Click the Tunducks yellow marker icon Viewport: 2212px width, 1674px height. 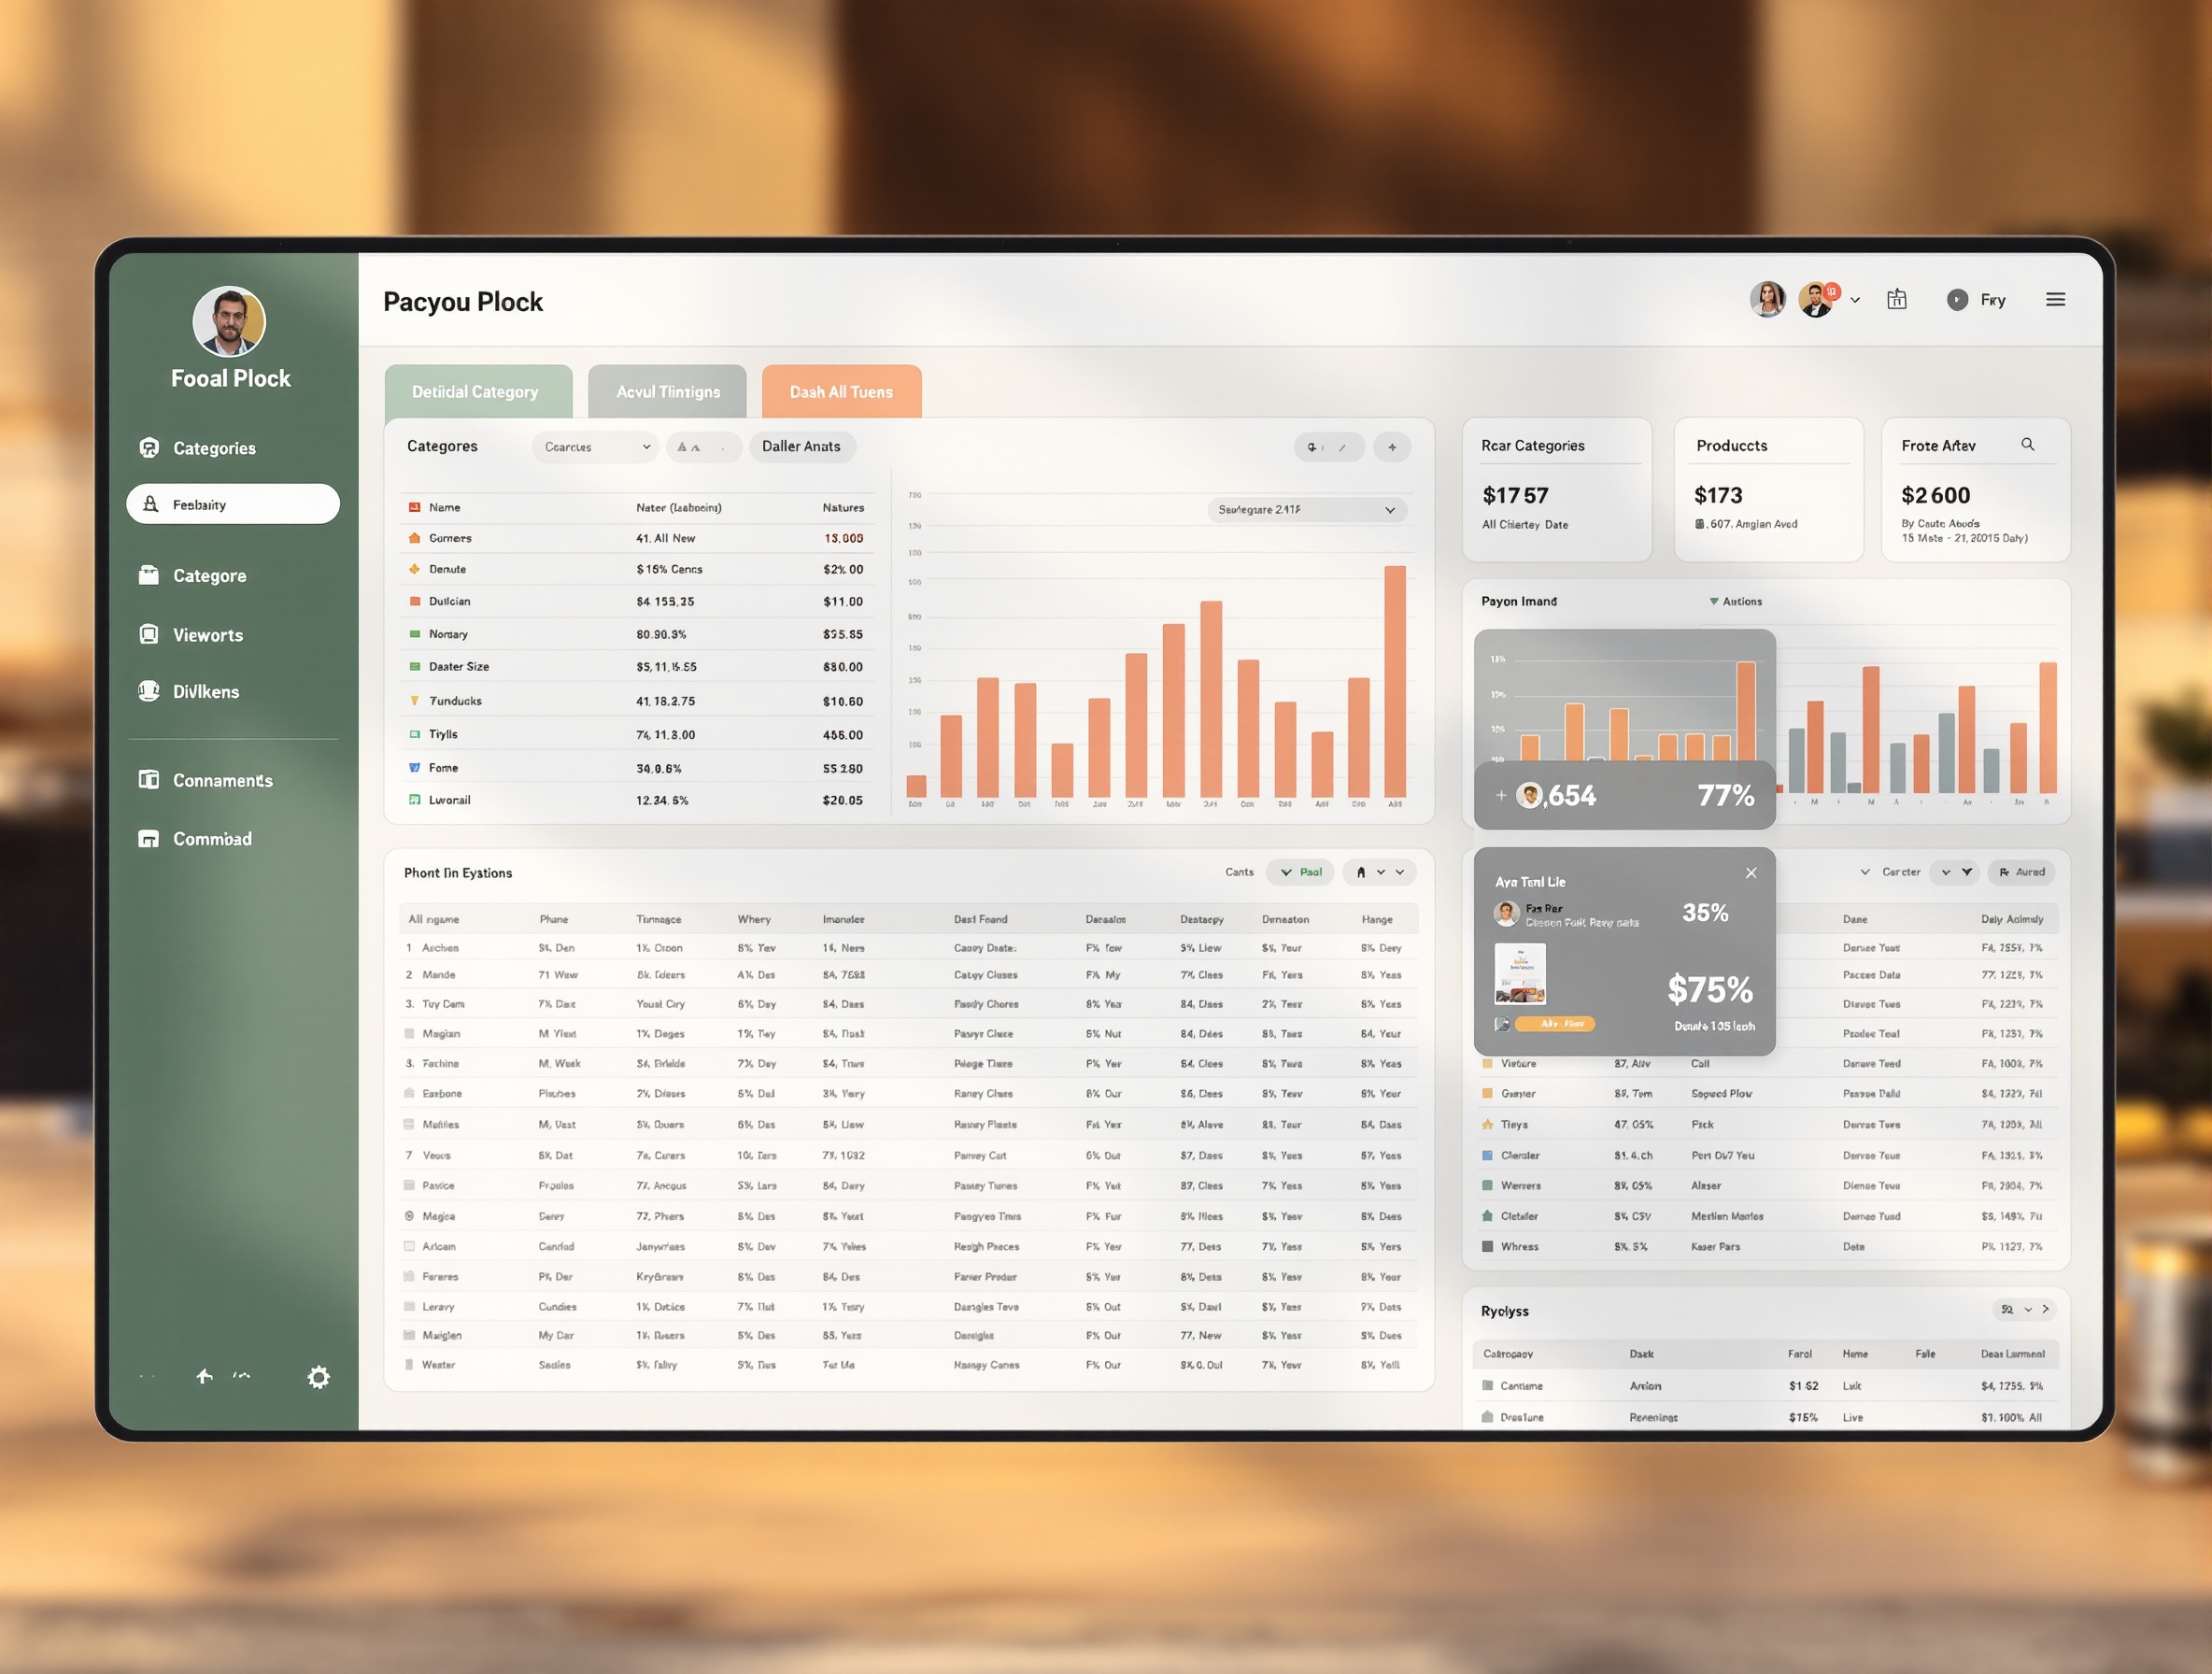[415, 701]
